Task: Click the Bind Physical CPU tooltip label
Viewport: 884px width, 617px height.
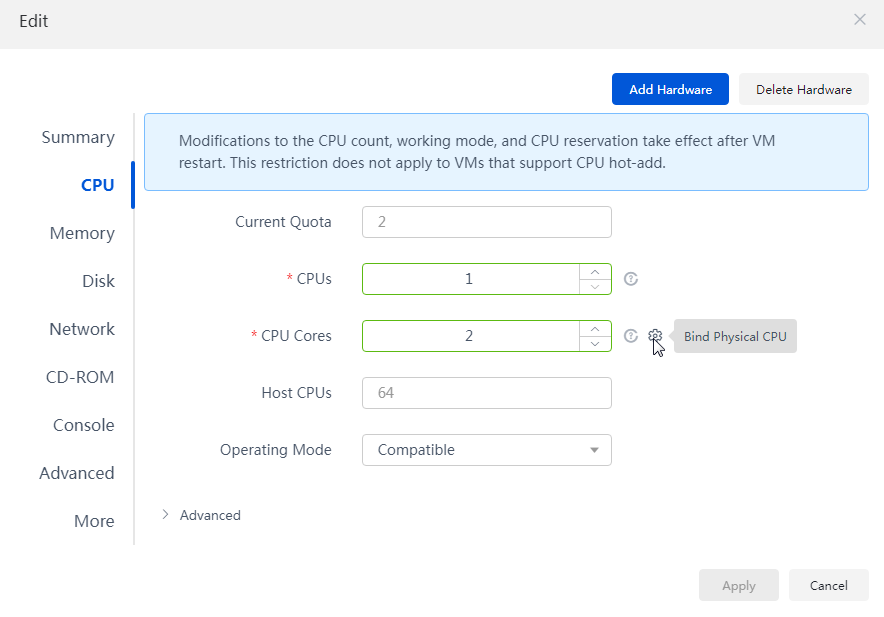Action: tap(735, 336)
